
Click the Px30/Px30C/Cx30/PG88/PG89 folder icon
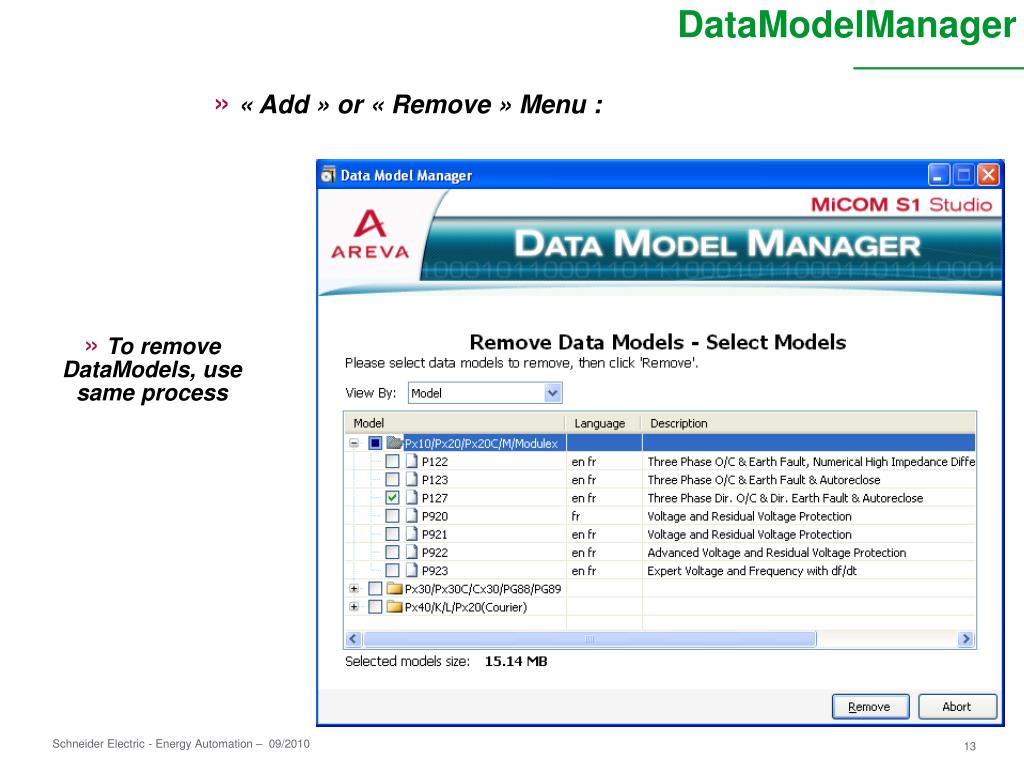pyautogui.click(x=394, y=588)
